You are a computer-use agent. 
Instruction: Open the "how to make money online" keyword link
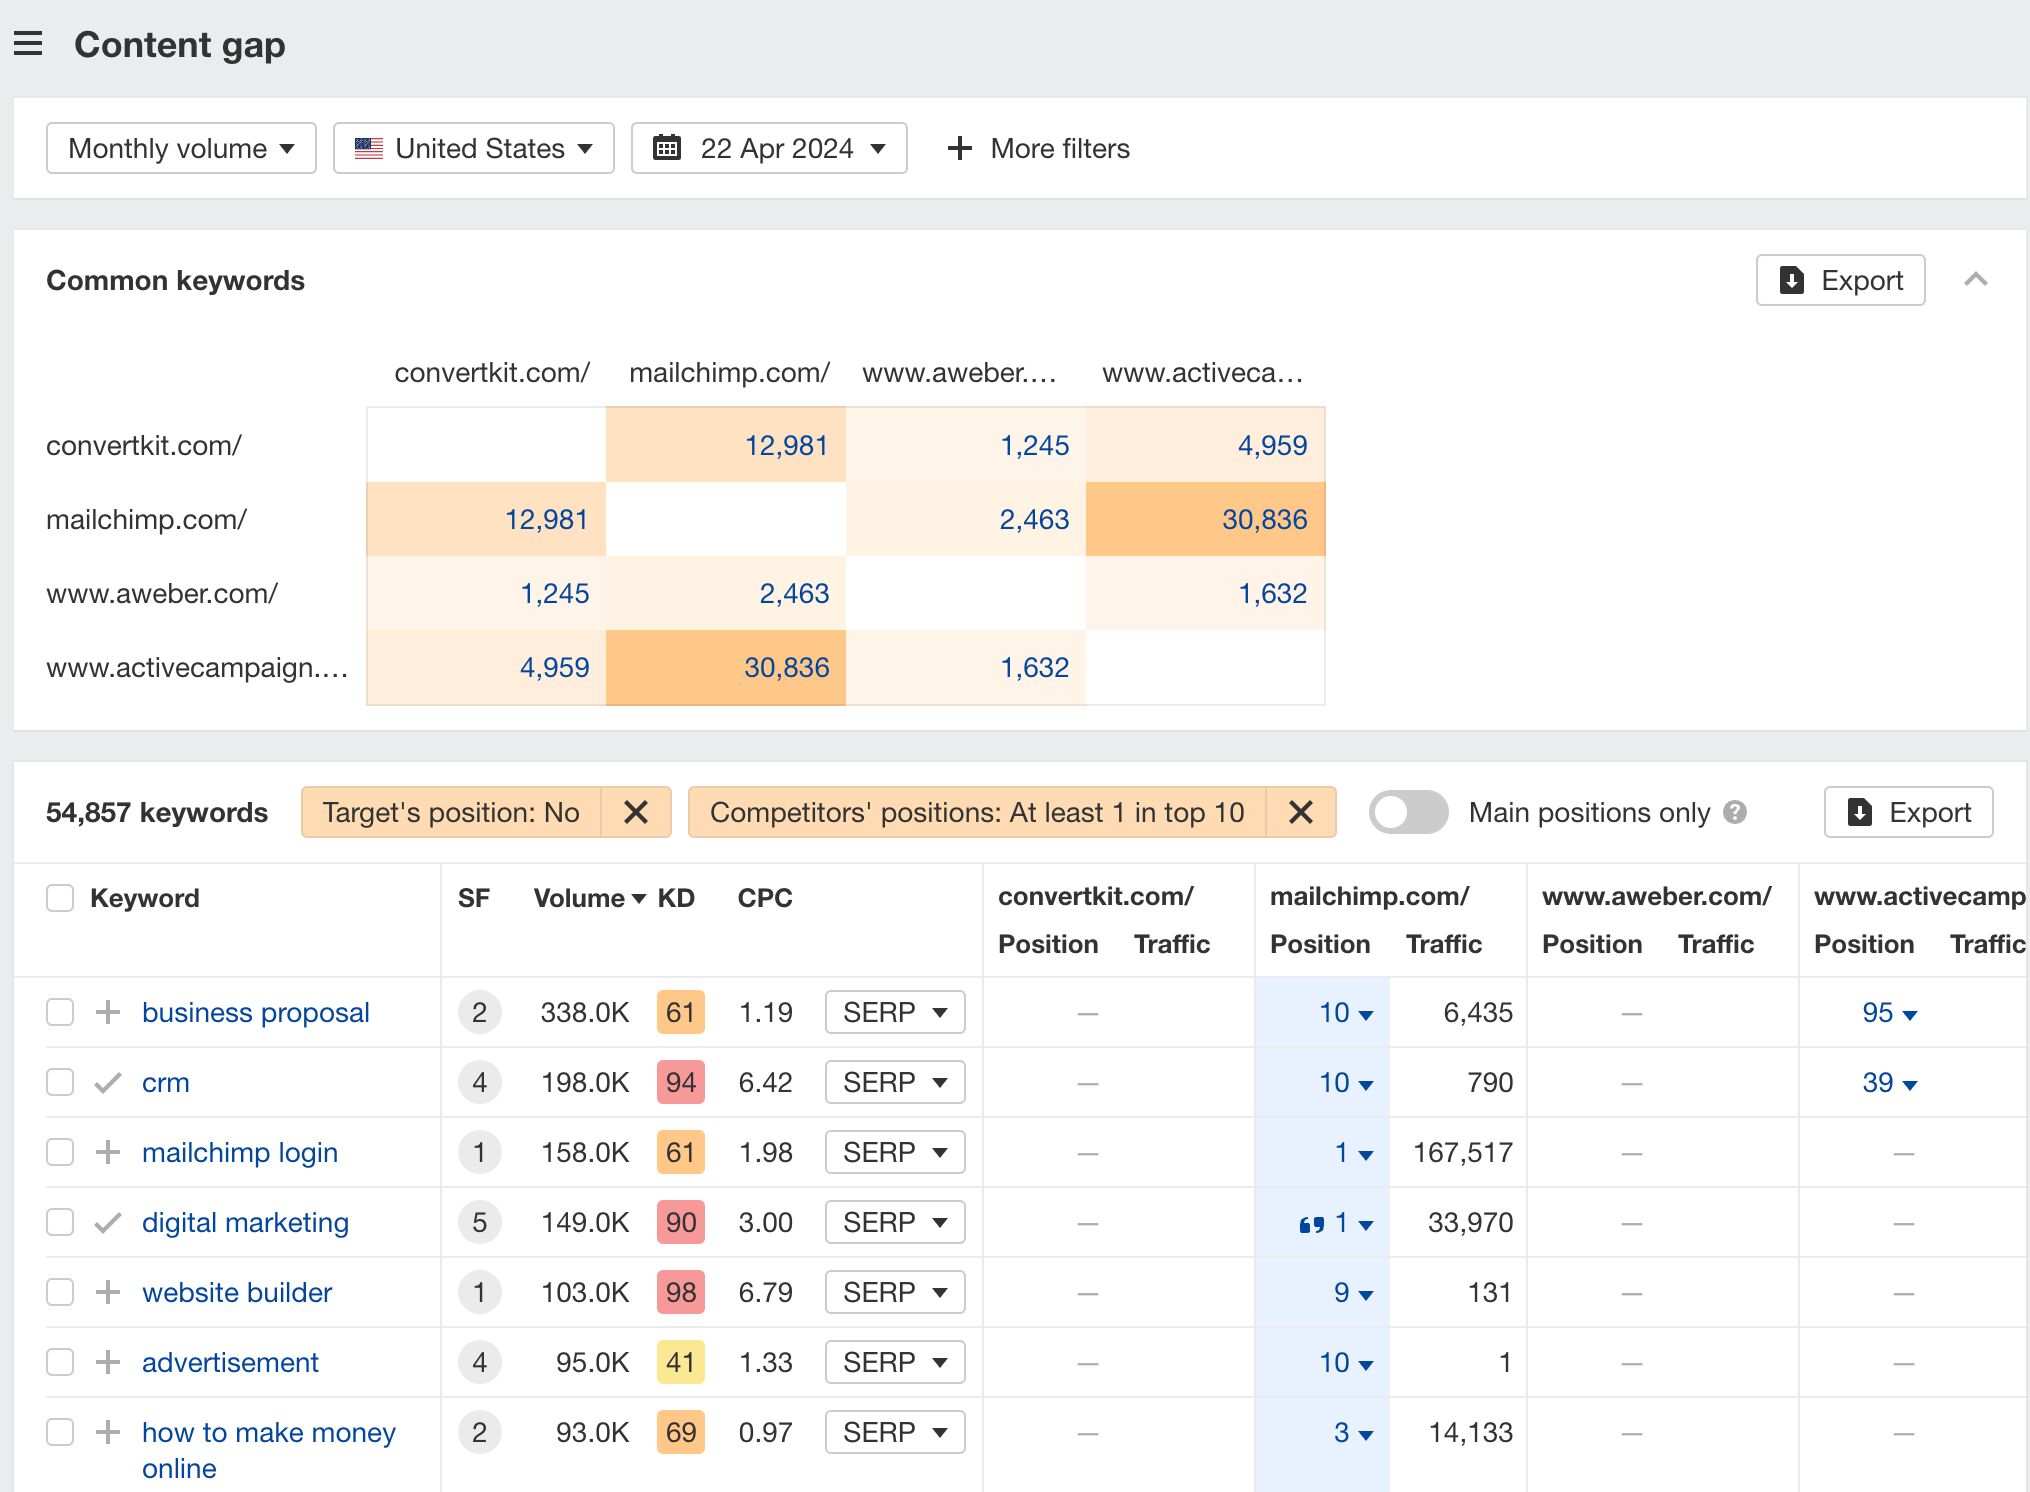(267, 1432)
